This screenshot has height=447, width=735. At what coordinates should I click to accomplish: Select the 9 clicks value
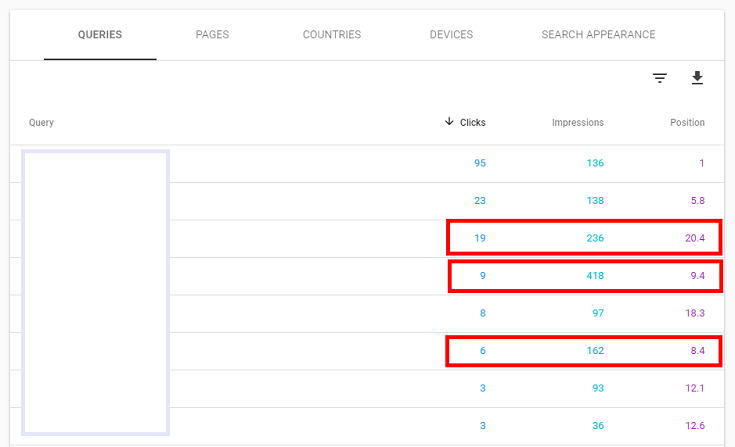coord(482,276)
